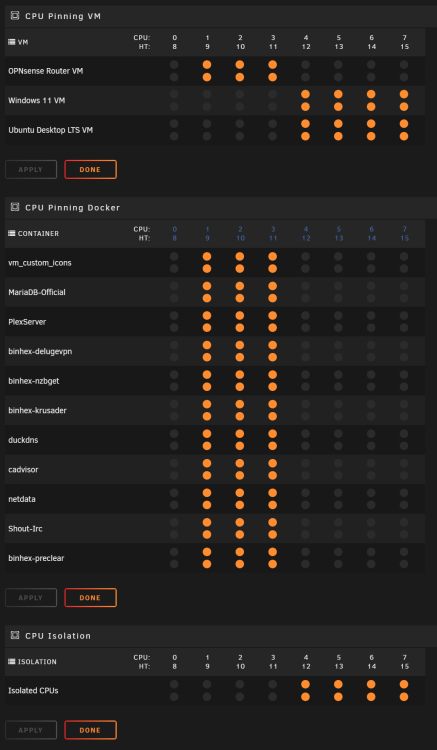The width and height of the screenshot is (437, 750).
Task: Select the cadvisor container name
Action: click(23, 470)
